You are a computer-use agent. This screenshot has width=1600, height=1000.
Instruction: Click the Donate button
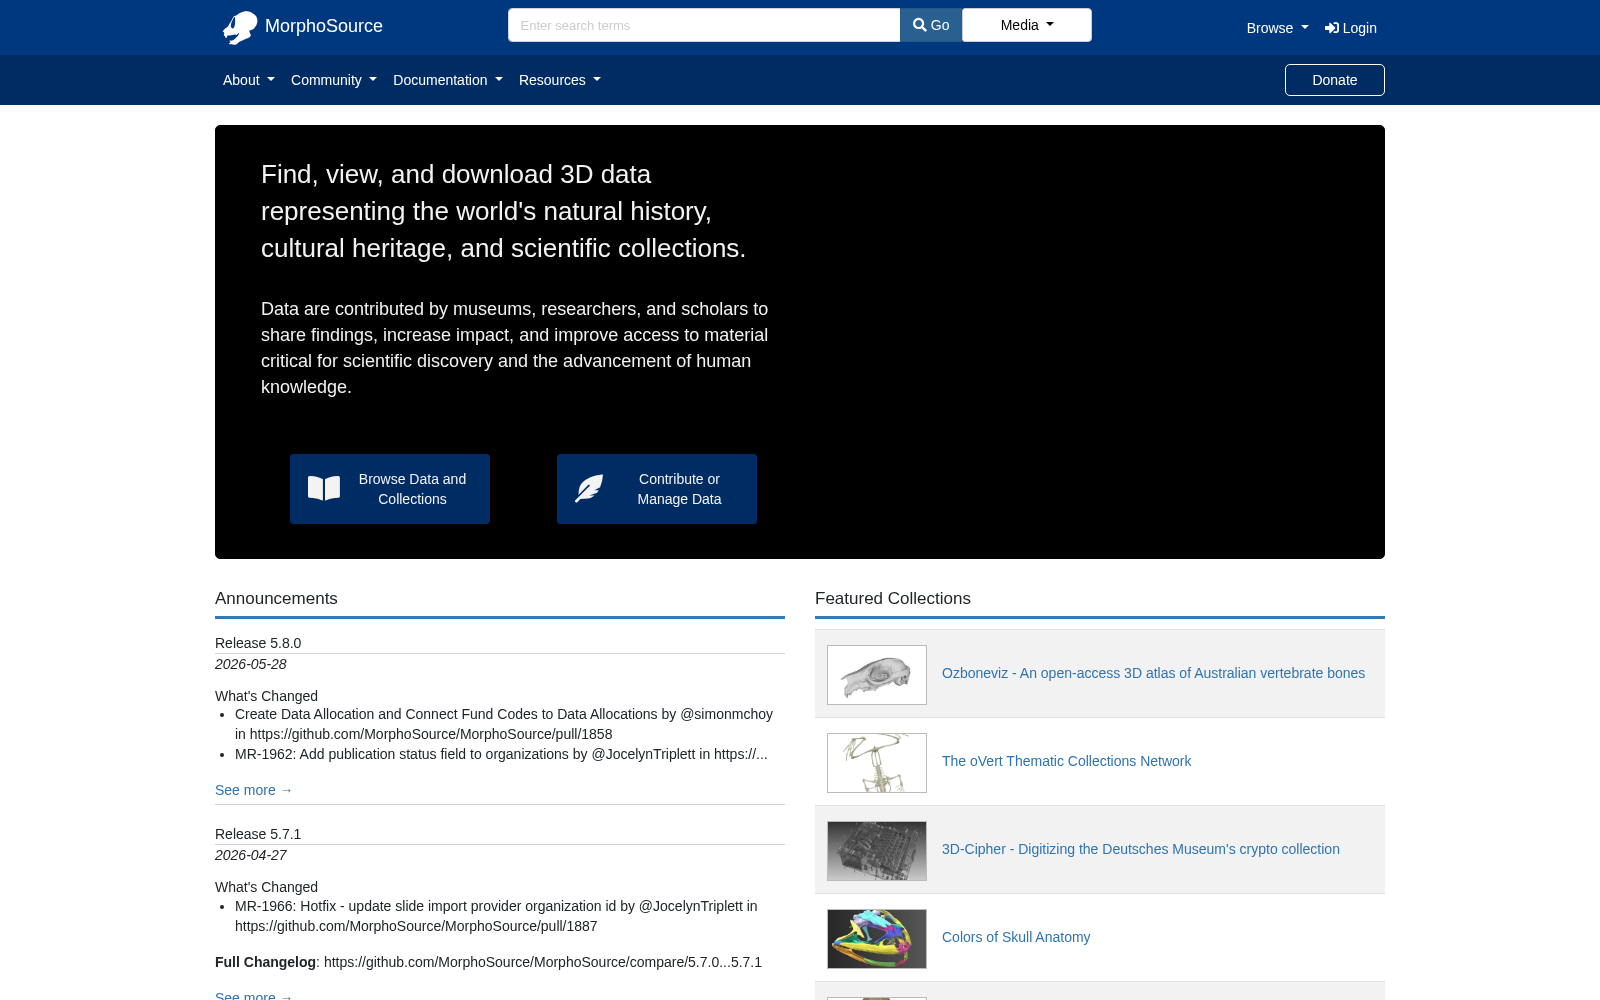coord(1335,80)
